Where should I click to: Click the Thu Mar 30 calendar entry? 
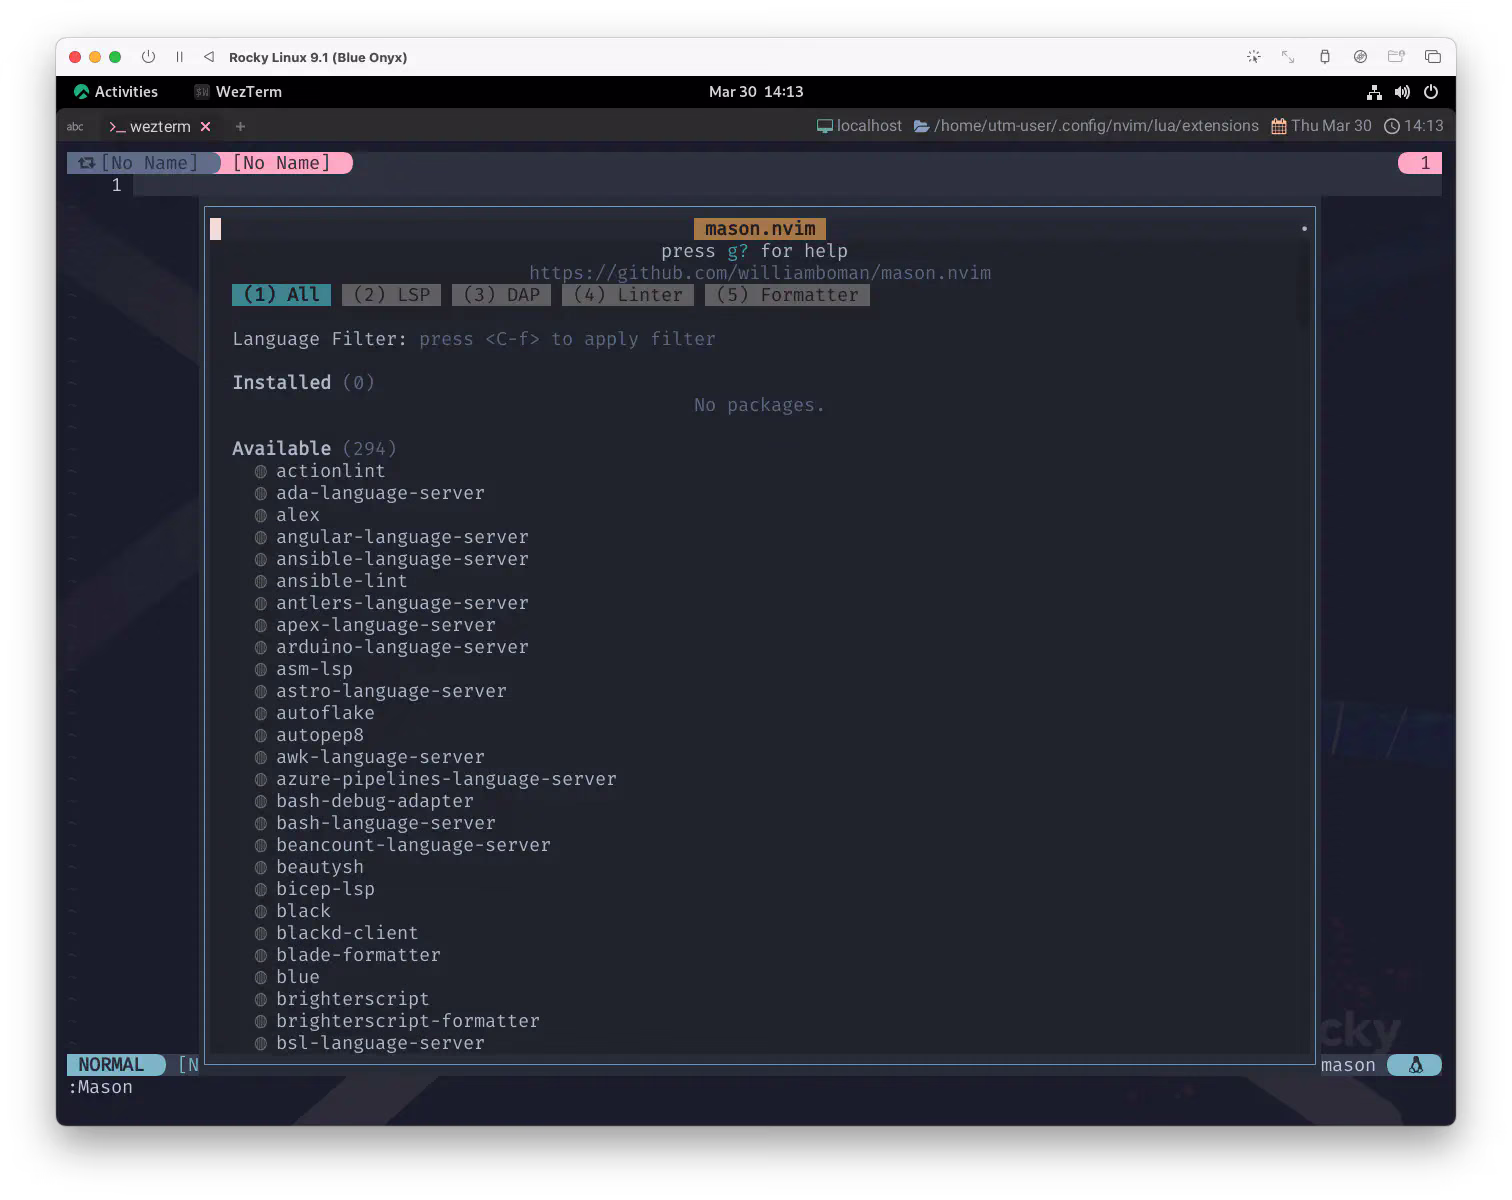1321,126
